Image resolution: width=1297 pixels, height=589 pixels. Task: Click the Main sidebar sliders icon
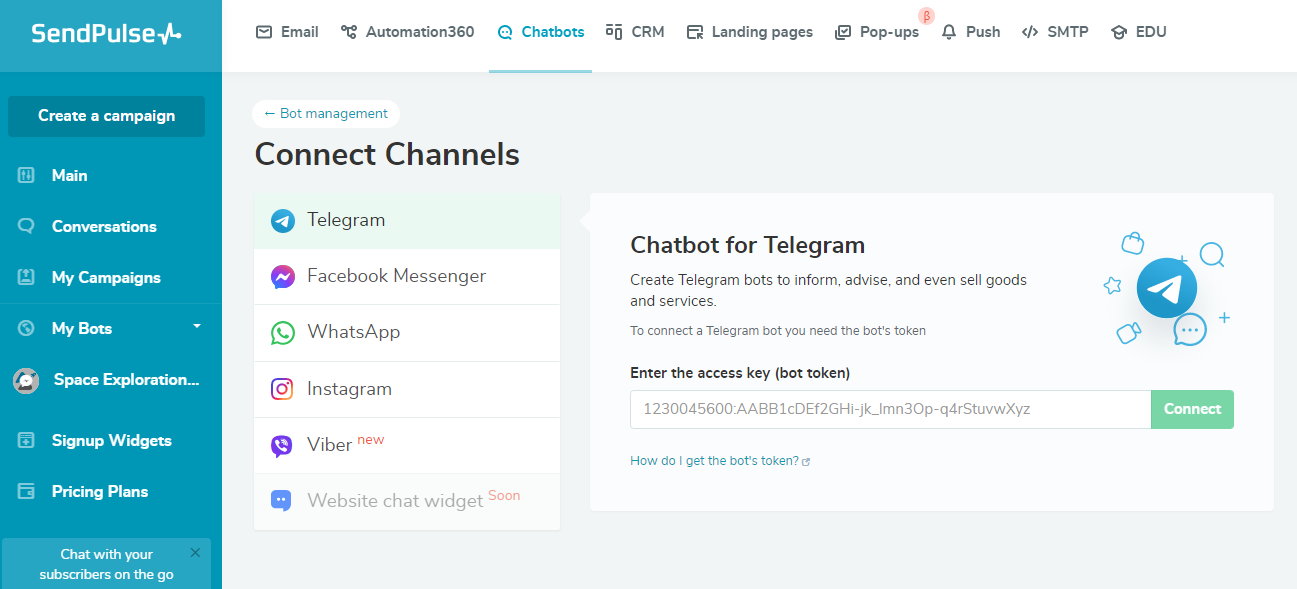27,175
